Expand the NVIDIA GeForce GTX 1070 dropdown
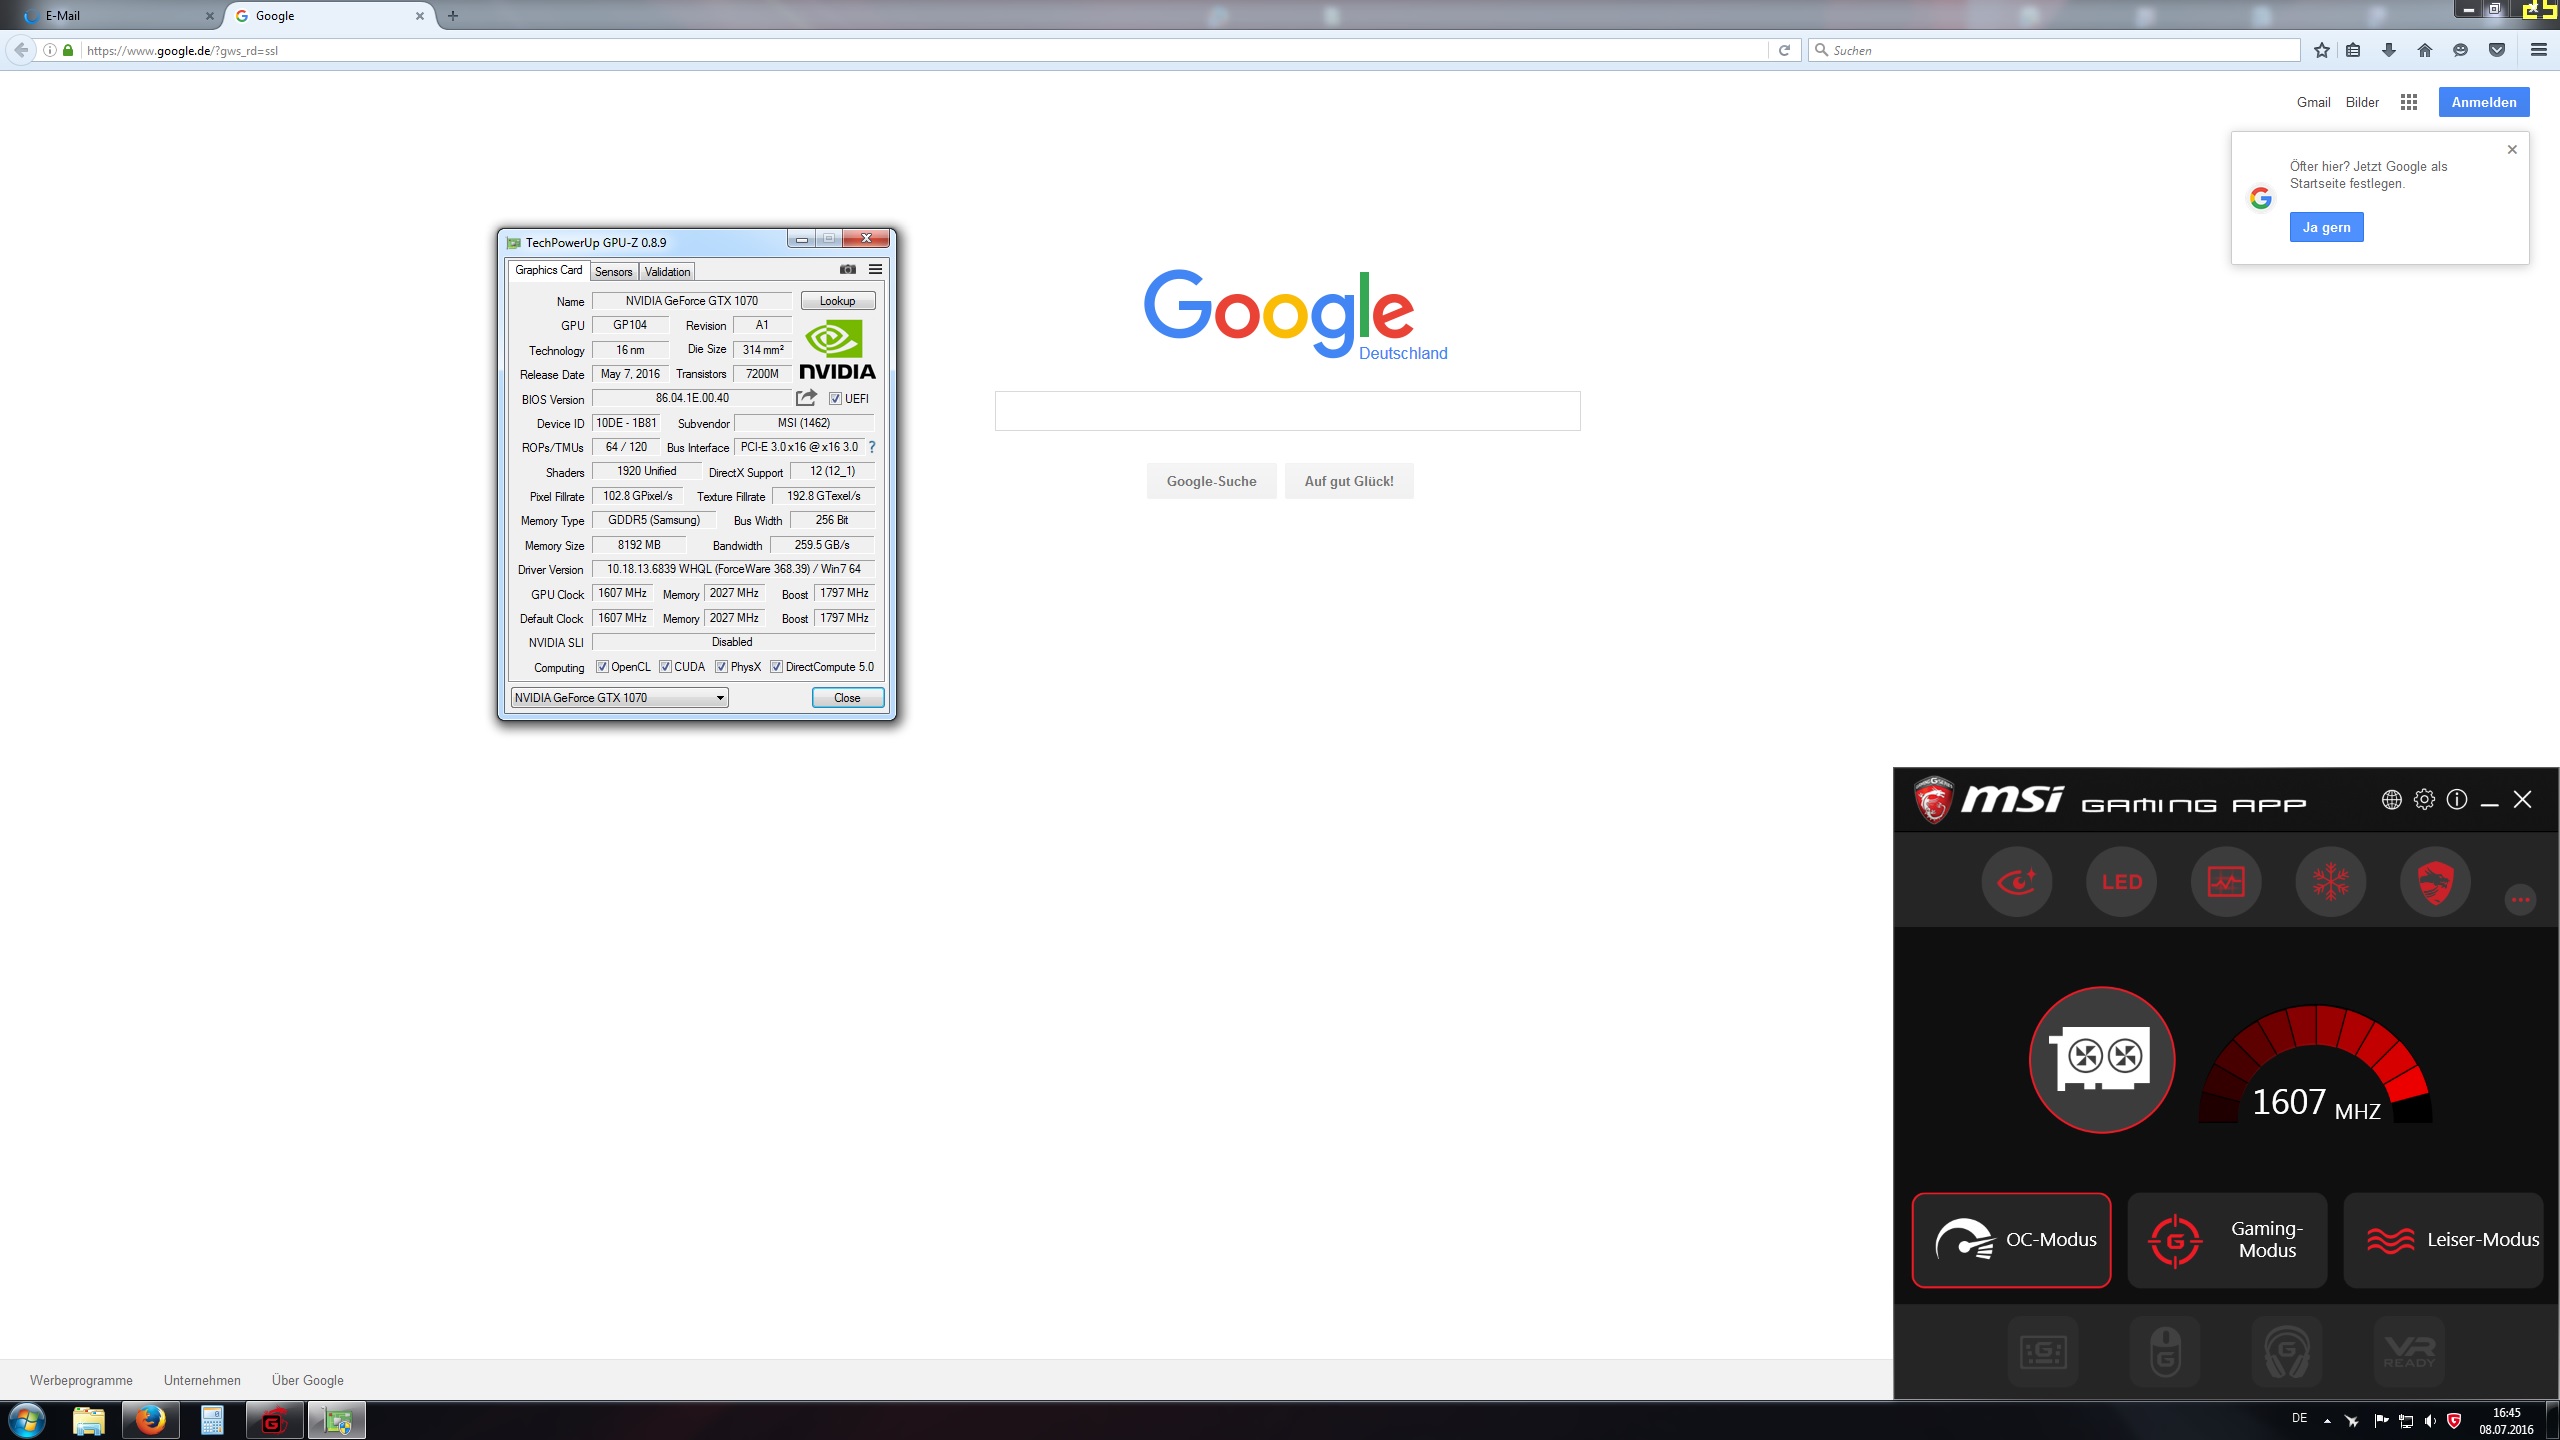The image size is (2560, 1440). pyautogui.click(x=720, y=698)
